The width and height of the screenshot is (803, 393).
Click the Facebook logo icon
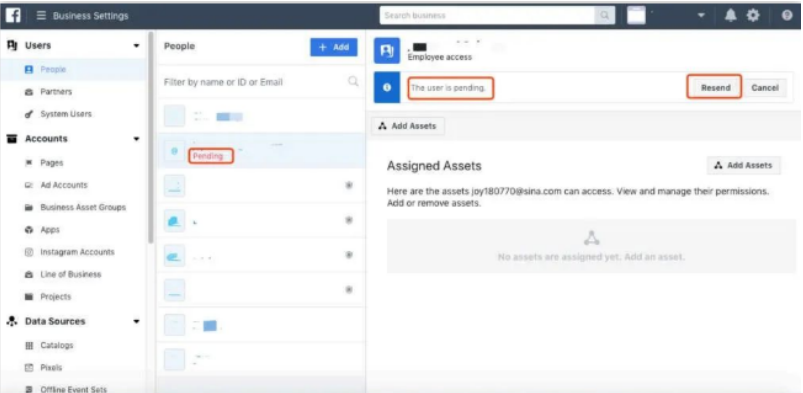click(x=13, y=15)
